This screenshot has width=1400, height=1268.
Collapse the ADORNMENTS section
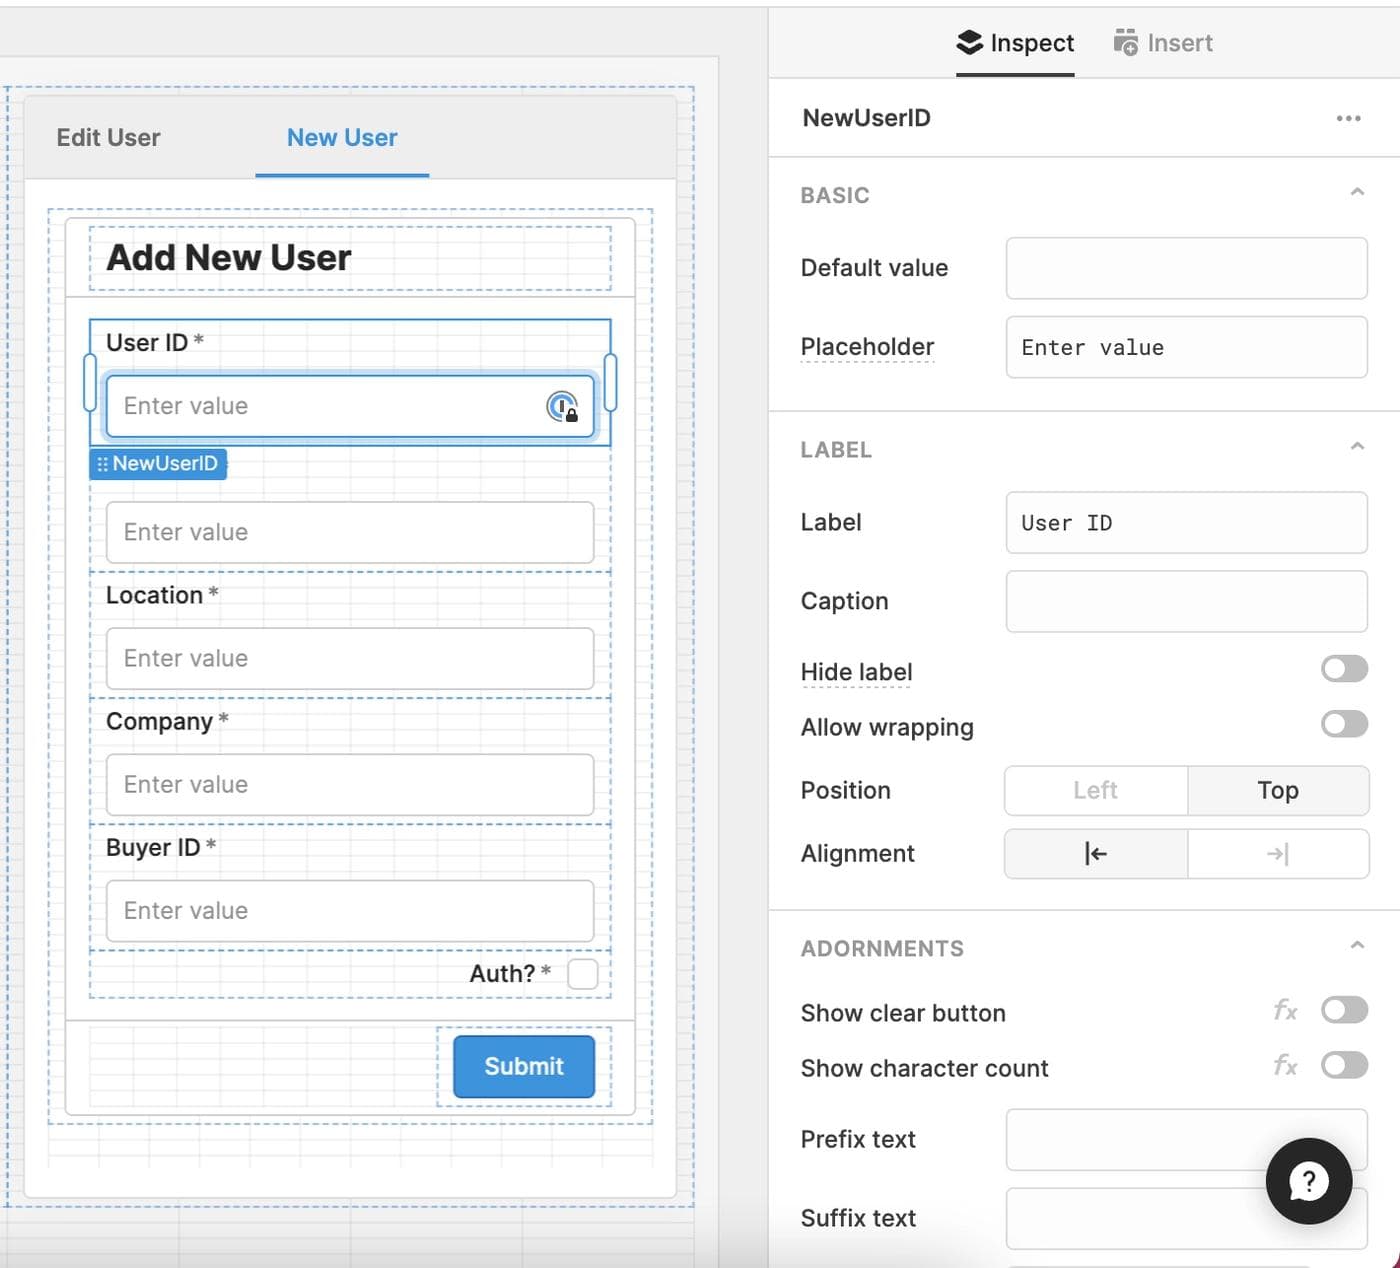(x=1356, y=946)
